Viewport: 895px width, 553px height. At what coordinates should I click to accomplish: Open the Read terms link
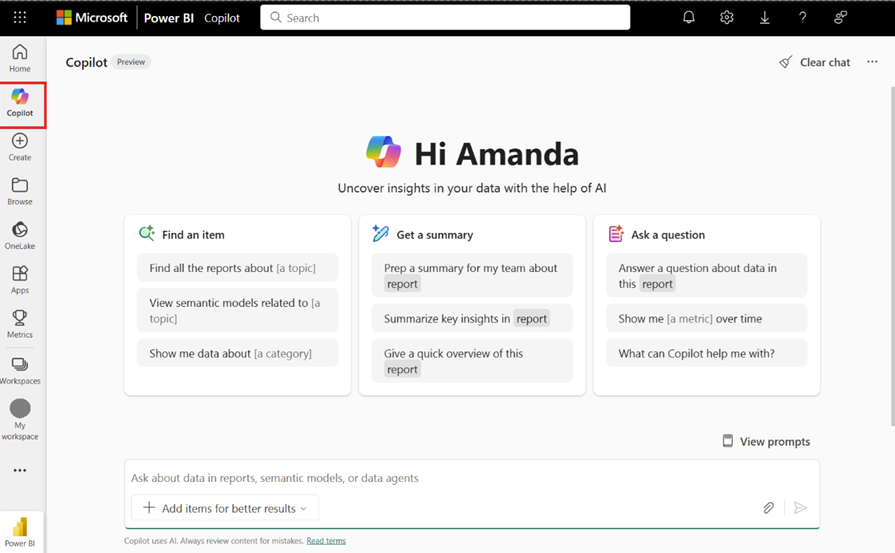click(x=326, y=541)
